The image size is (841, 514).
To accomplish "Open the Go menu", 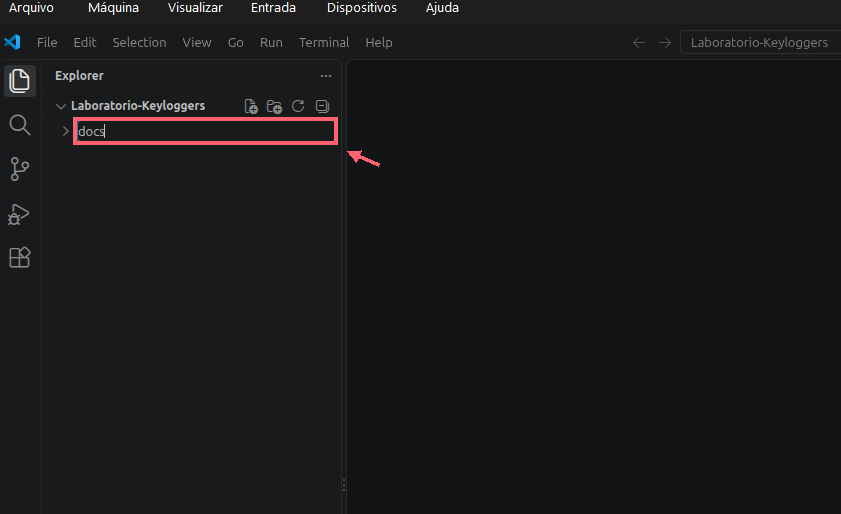I will (x=235, y=42).
